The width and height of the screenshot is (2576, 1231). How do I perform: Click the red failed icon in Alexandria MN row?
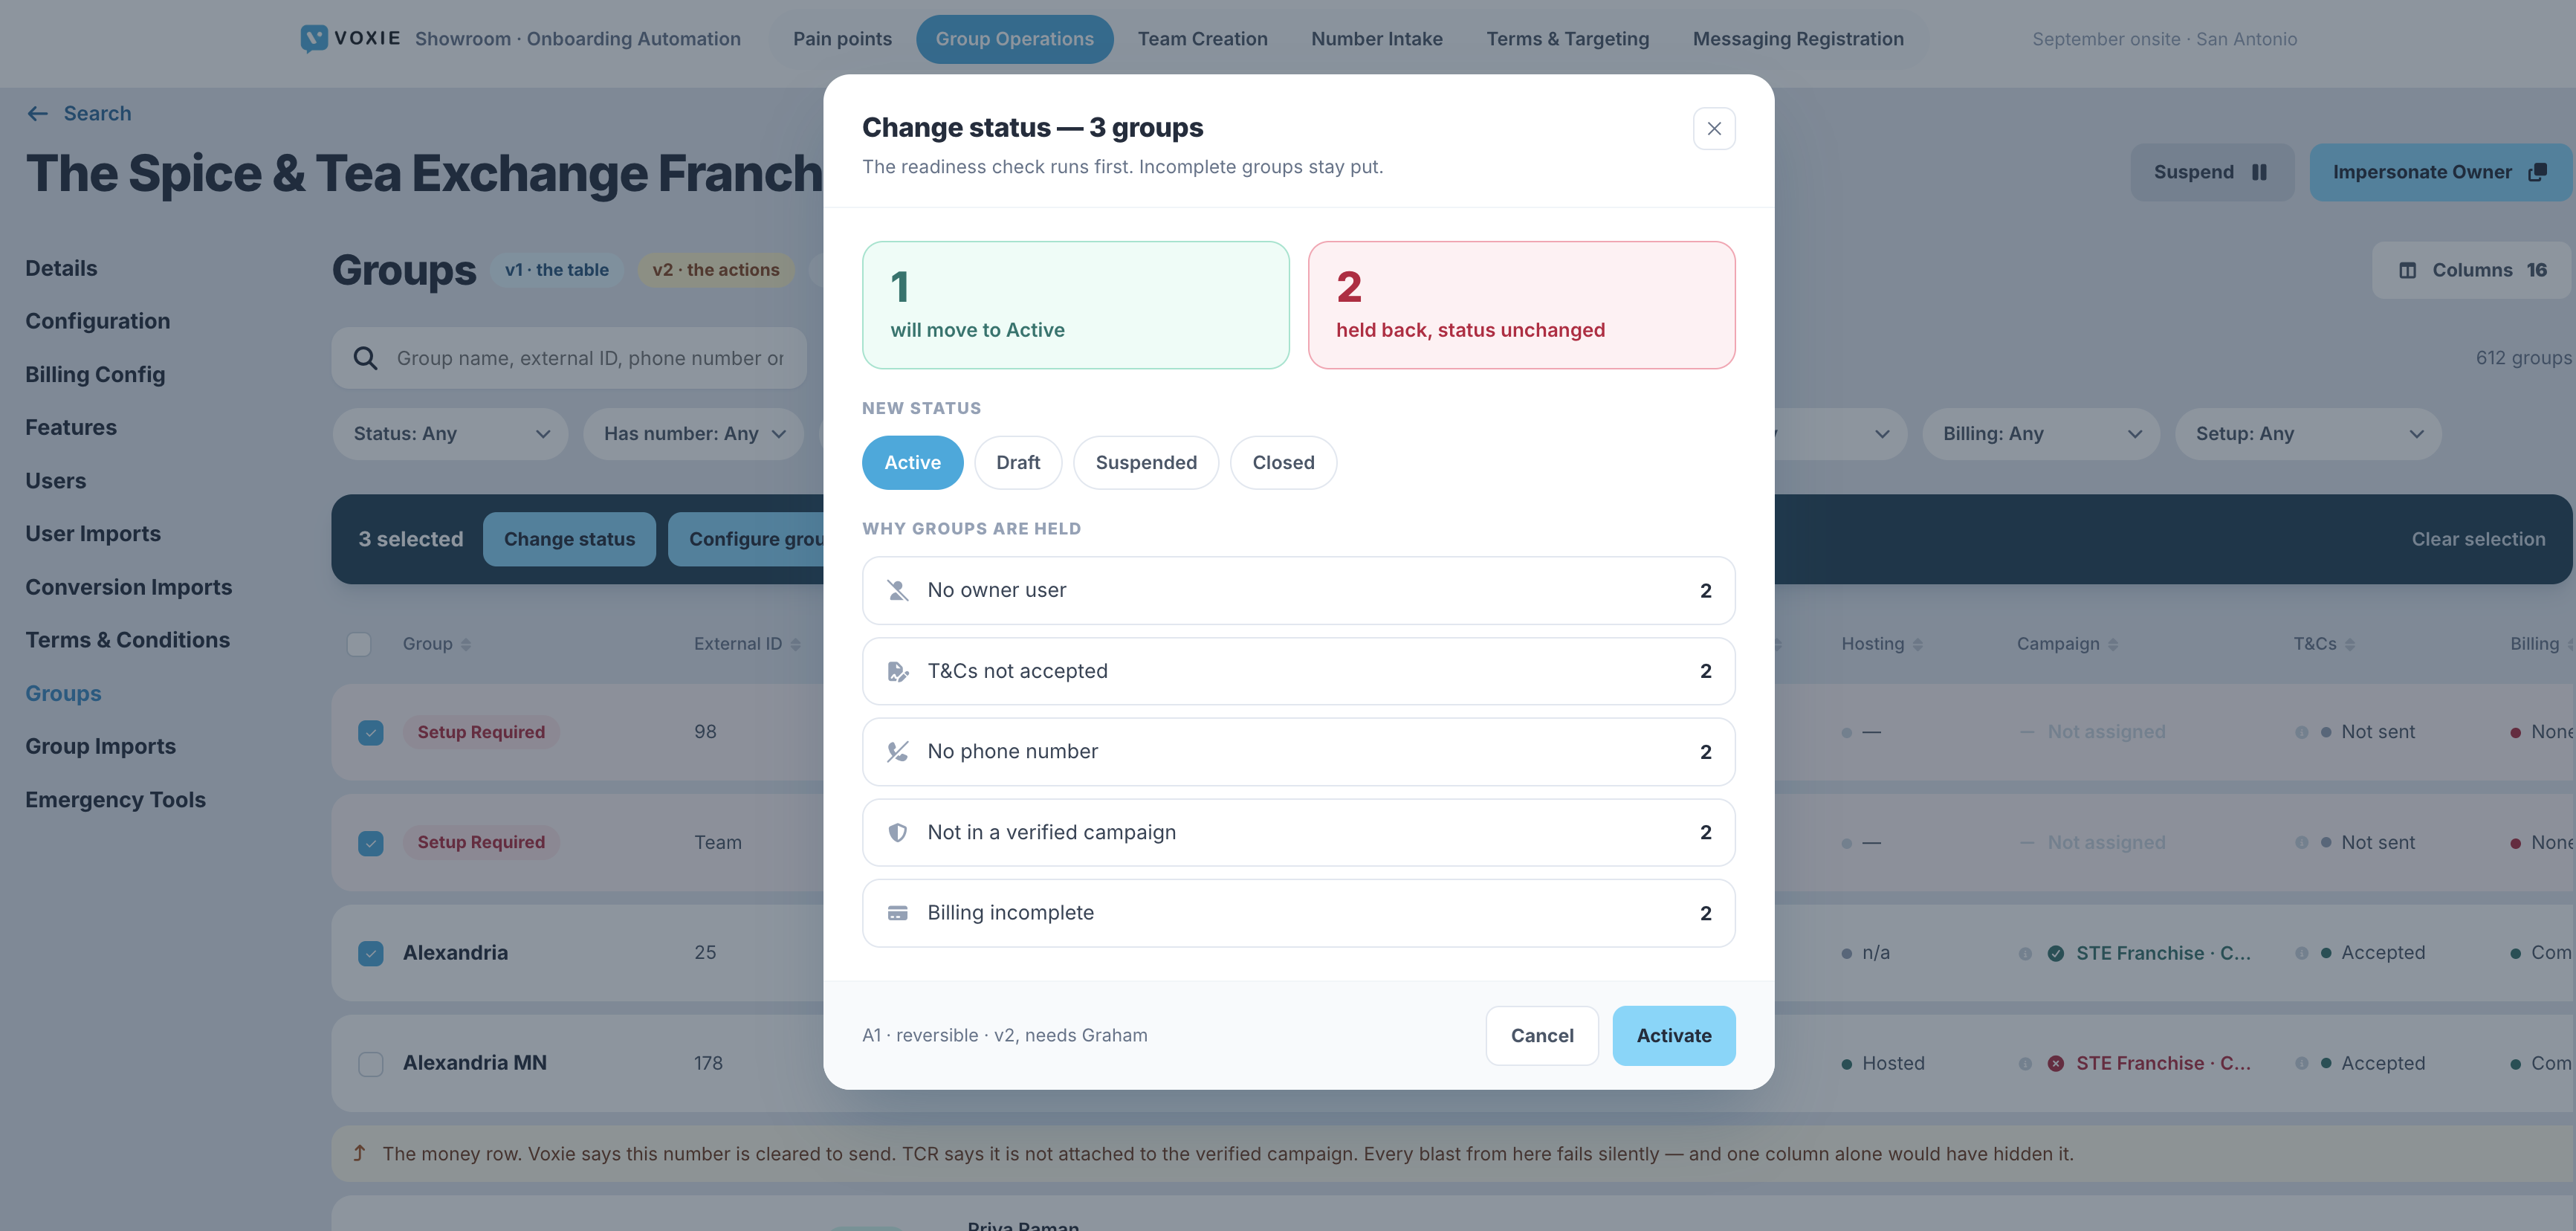2055,1063
